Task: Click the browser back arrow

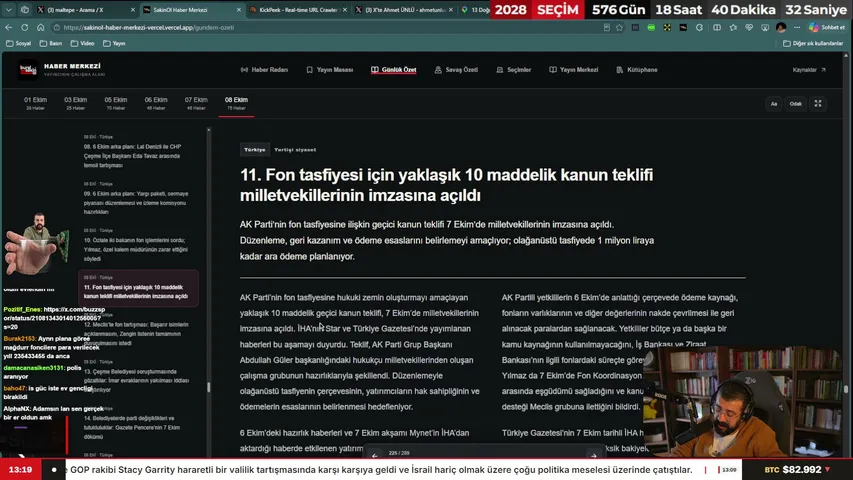Action: click(9, 27)
